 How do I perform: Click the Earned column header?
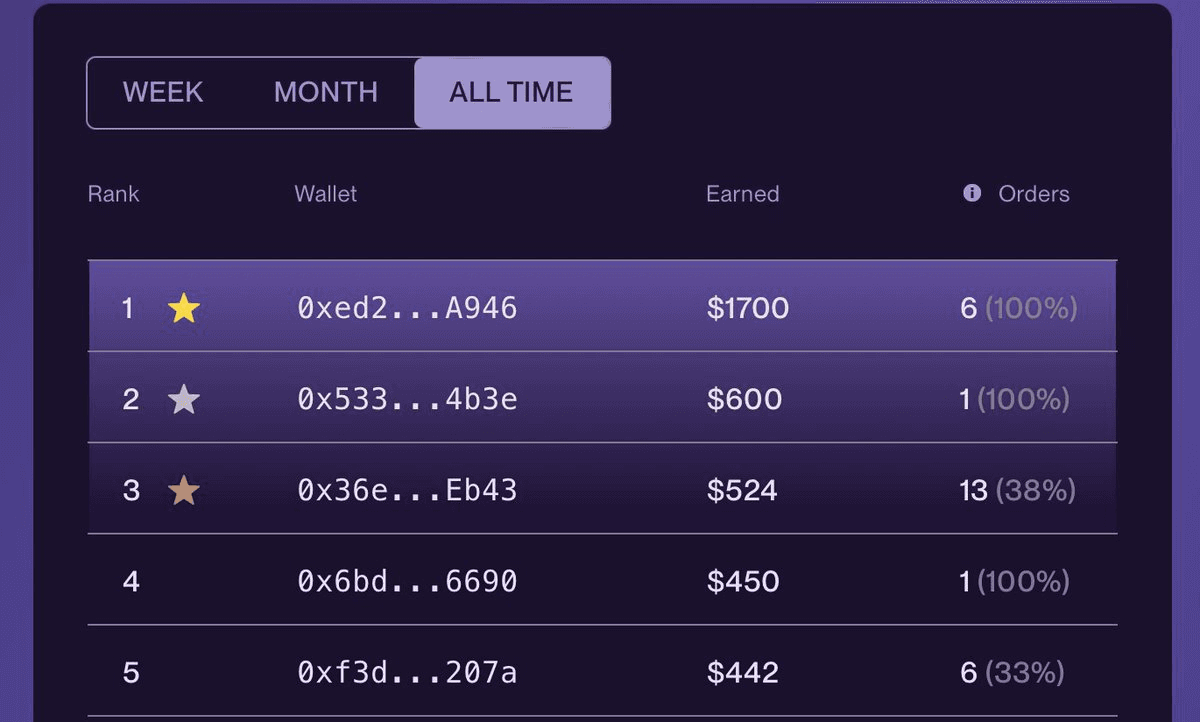pos(742,194)
